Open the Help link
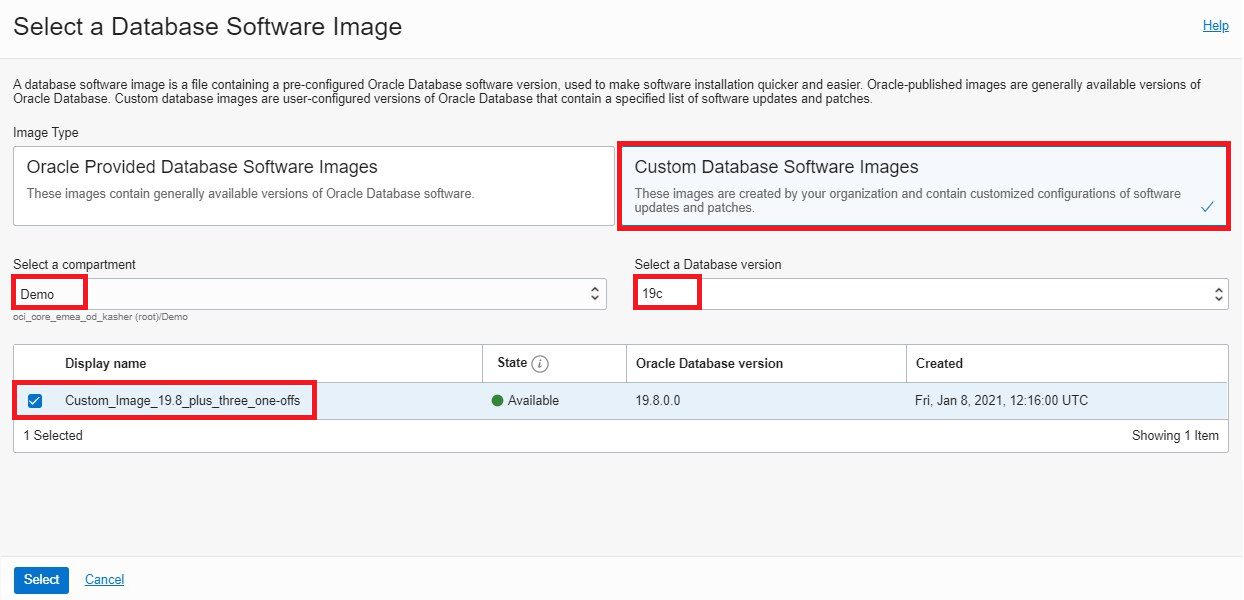Screen dimensions: 1244x600 click(x=1216, y=25)
